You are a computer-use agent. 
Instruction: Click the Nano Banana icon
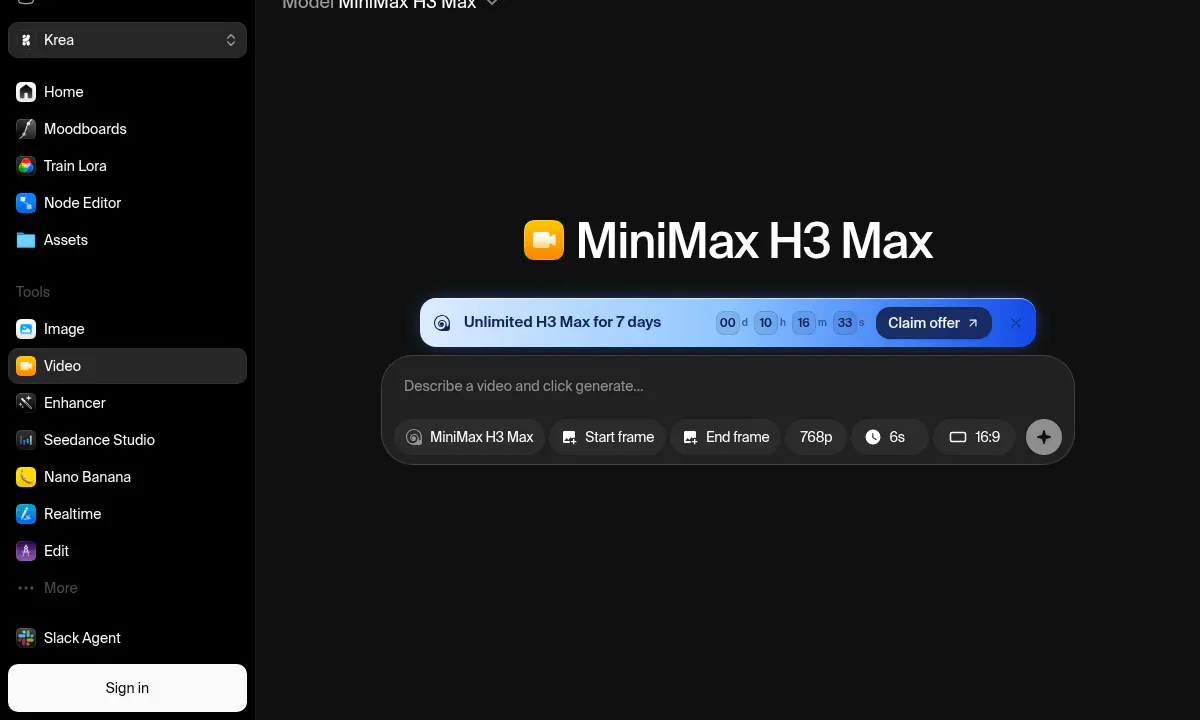[26, 477]
